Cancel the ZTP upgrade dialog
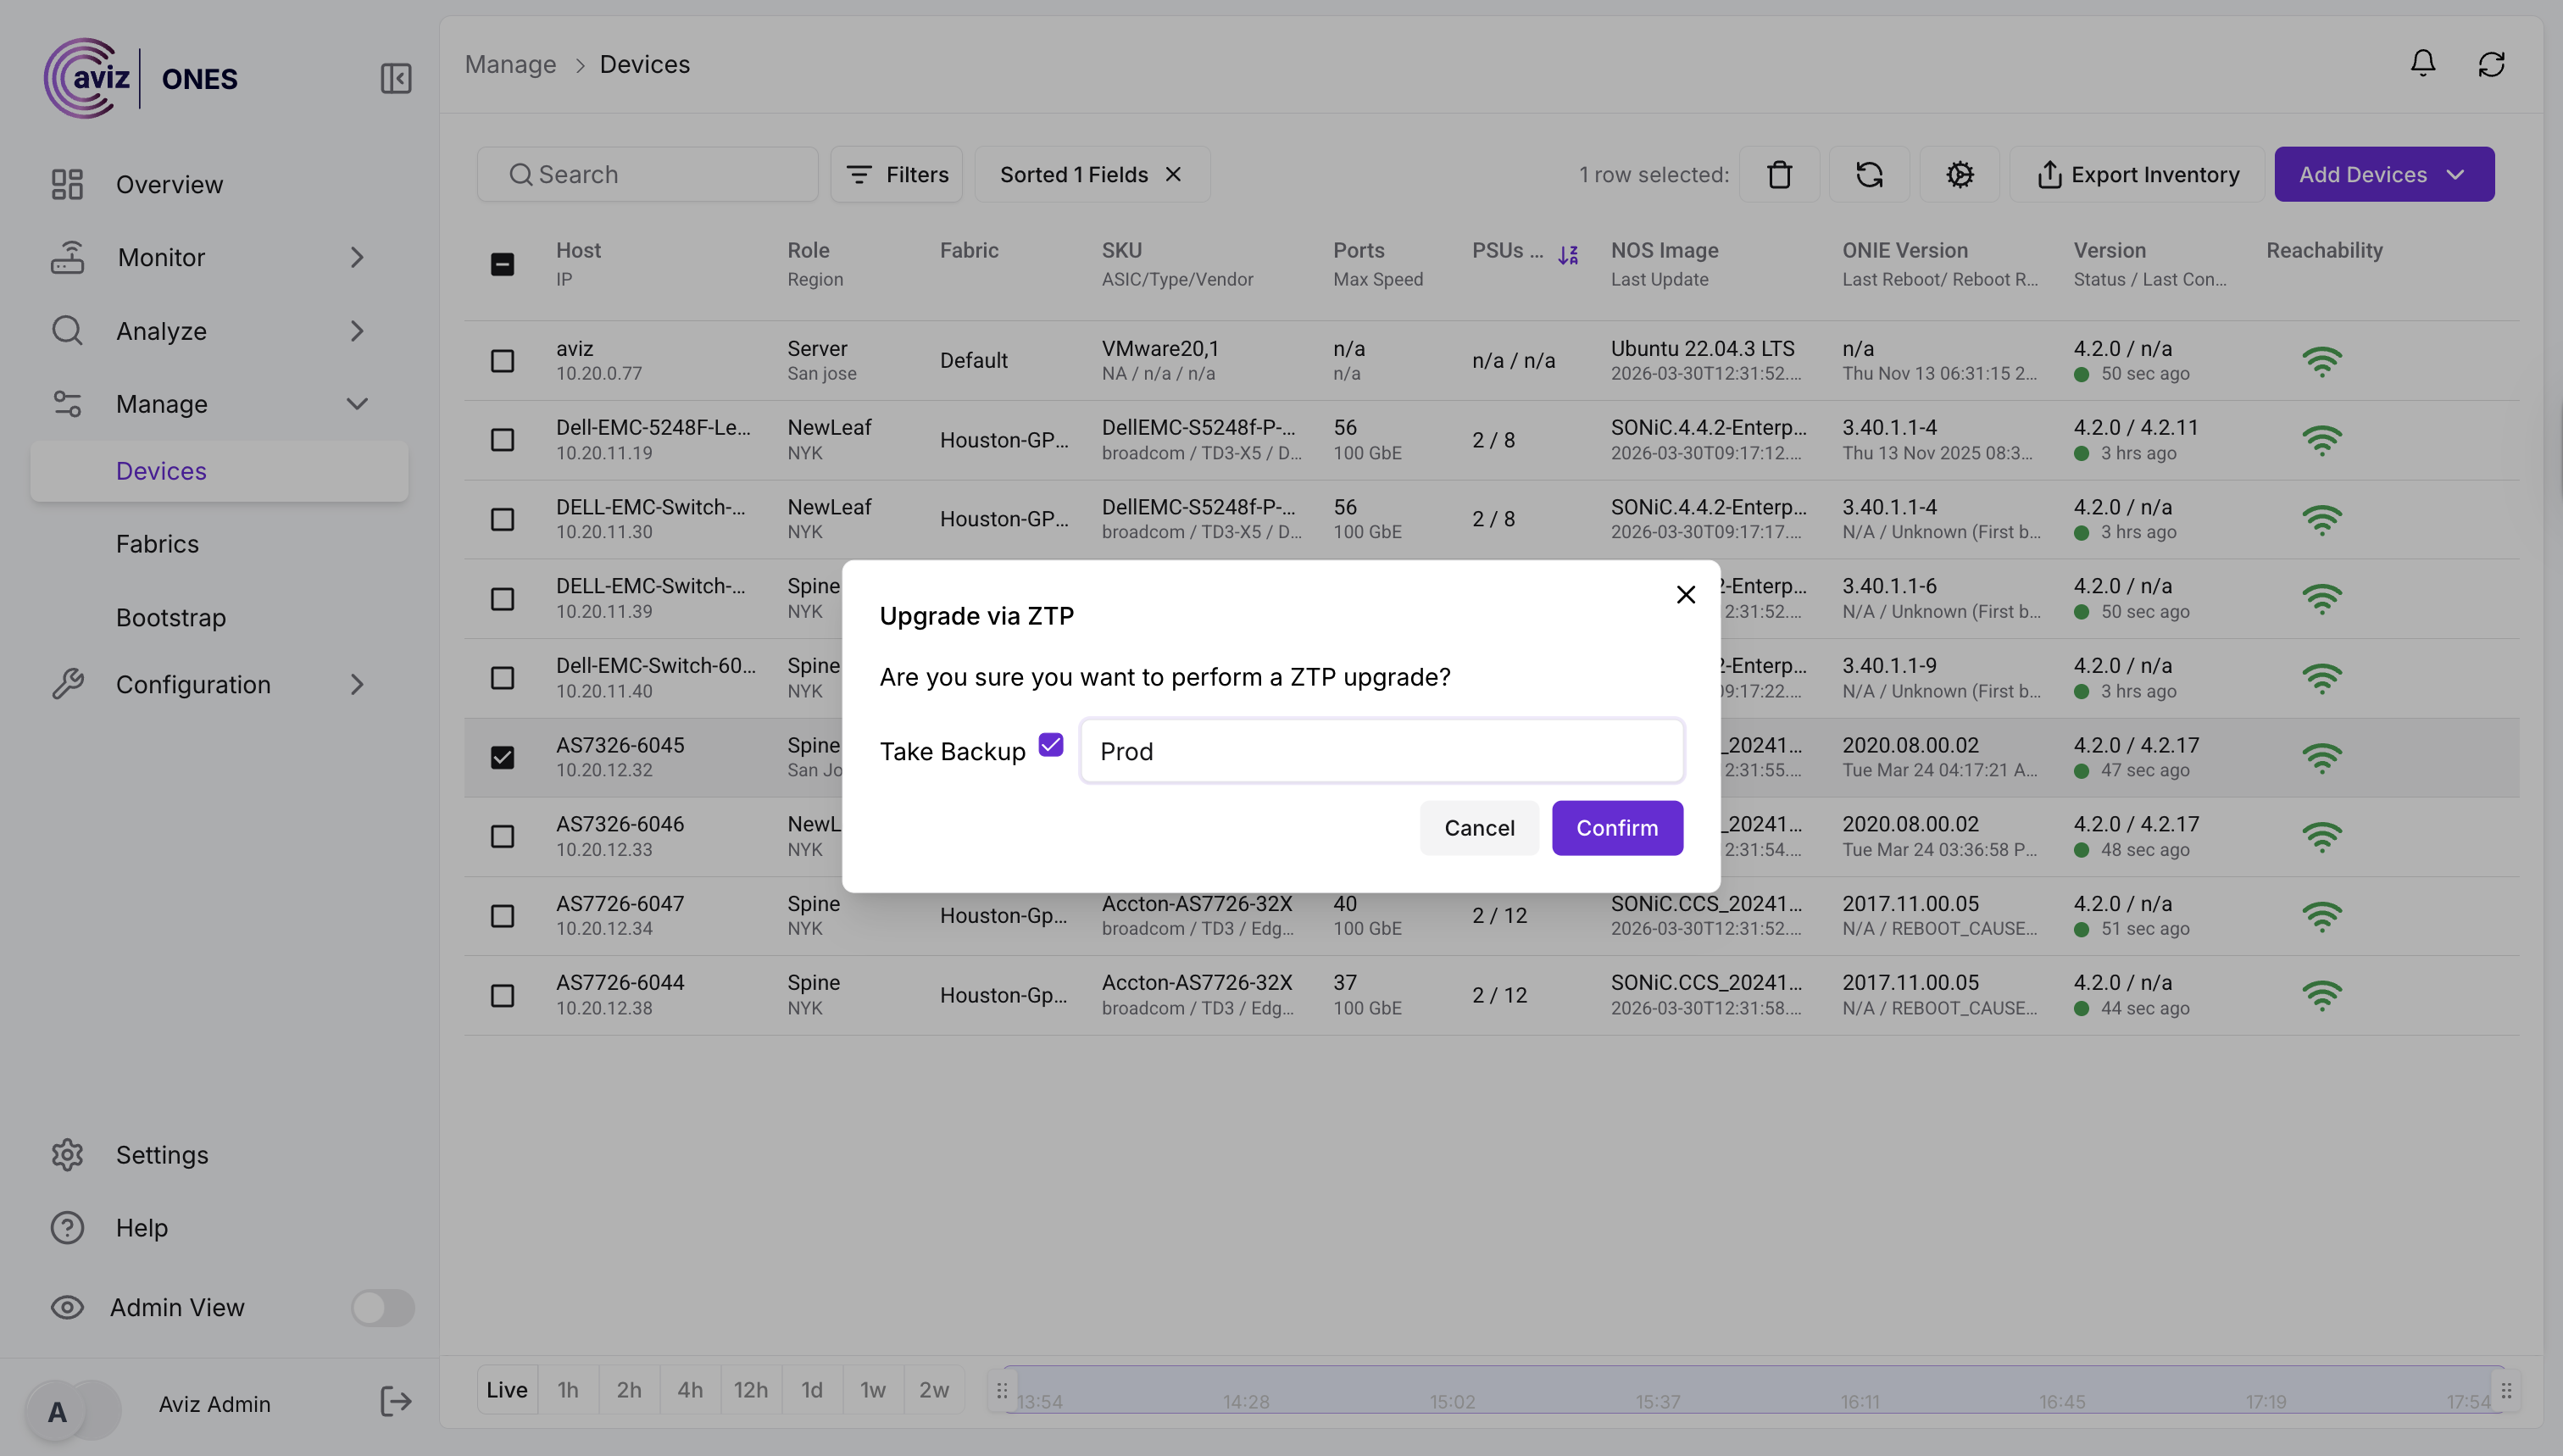 coord(1478,828)
